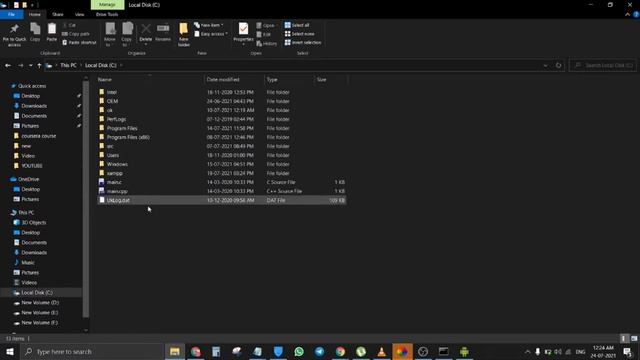Click Select all

pyautogui.click(x=297, y=25)
